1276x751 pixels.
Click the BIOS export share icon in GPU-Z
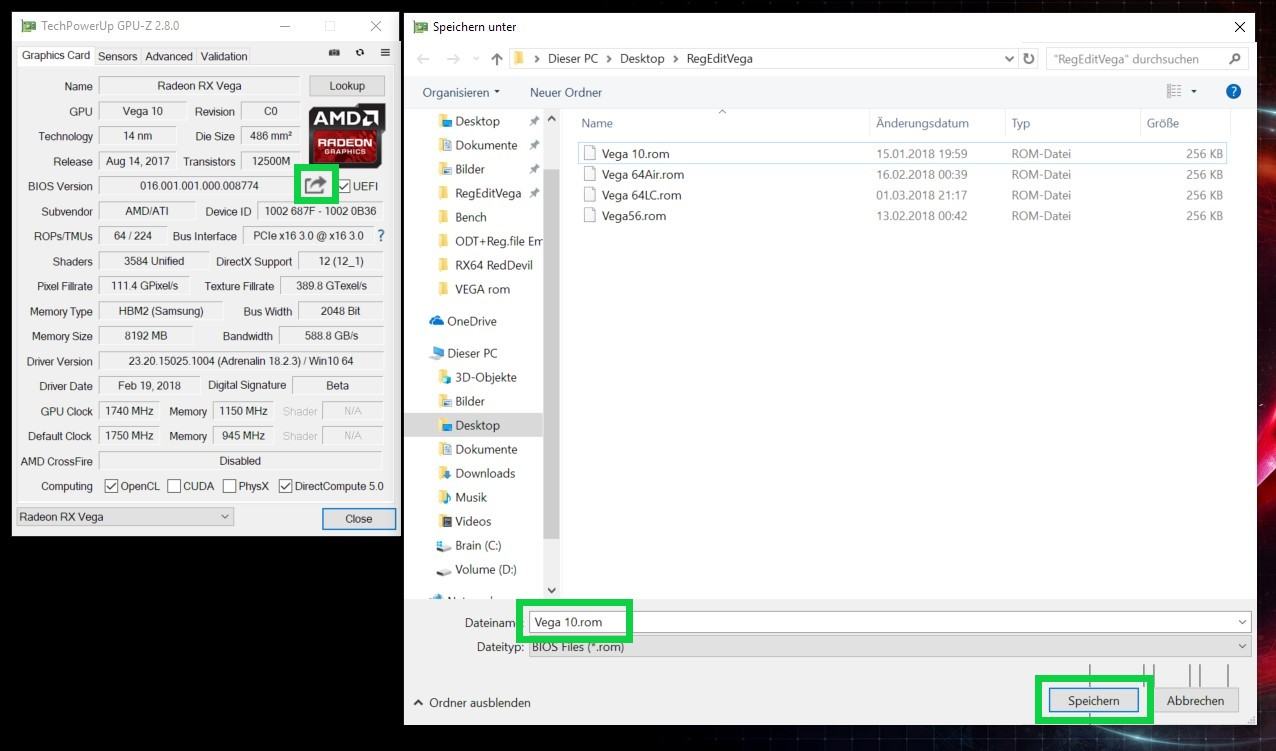pyautogui.click(x=315, y=185)
